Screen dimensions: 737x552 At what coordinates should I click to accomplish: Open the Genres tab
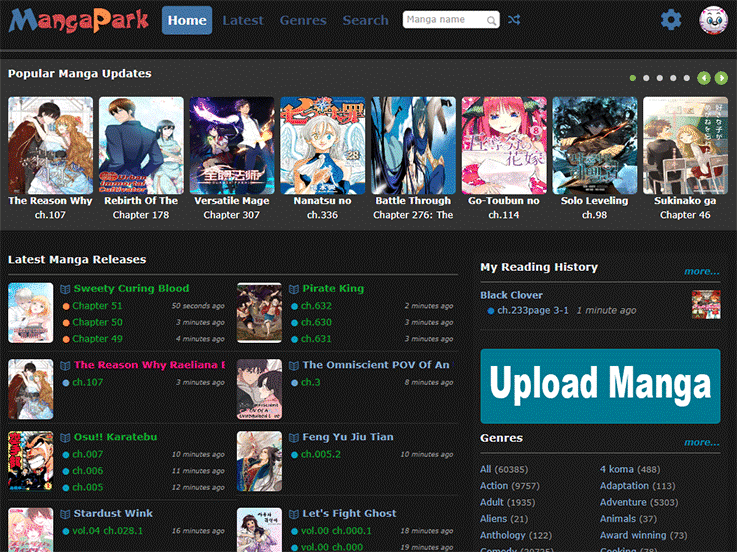(303, 20)
